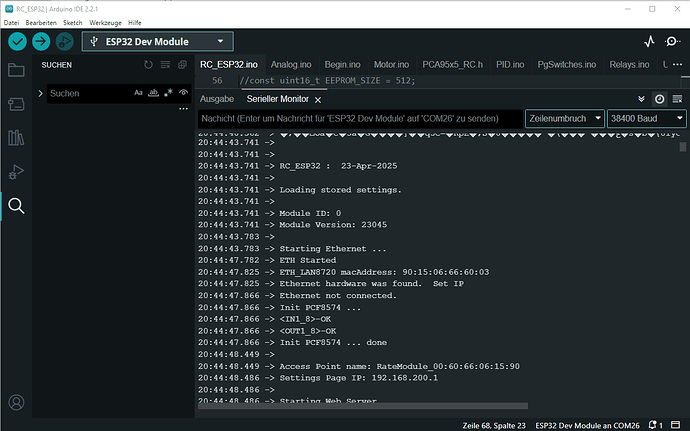Select the Serieller Monitor tab label

(x=278, y=99)
